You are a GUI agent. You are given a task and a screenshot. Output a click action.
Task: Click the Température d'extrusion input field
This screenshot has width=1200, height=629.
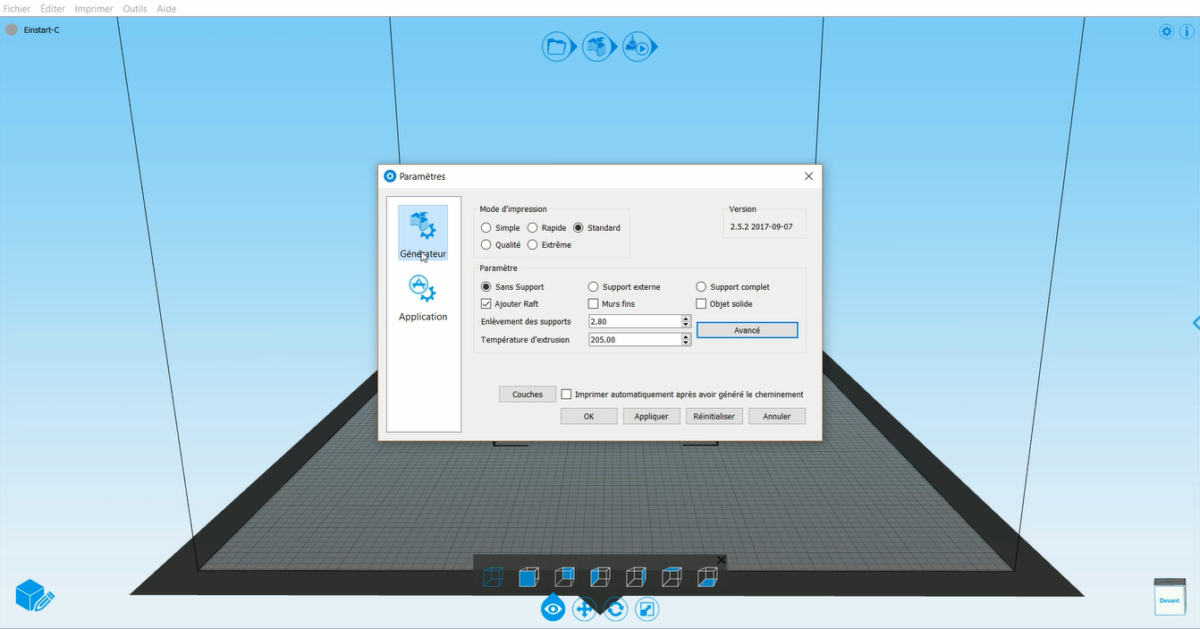point(634,340)
